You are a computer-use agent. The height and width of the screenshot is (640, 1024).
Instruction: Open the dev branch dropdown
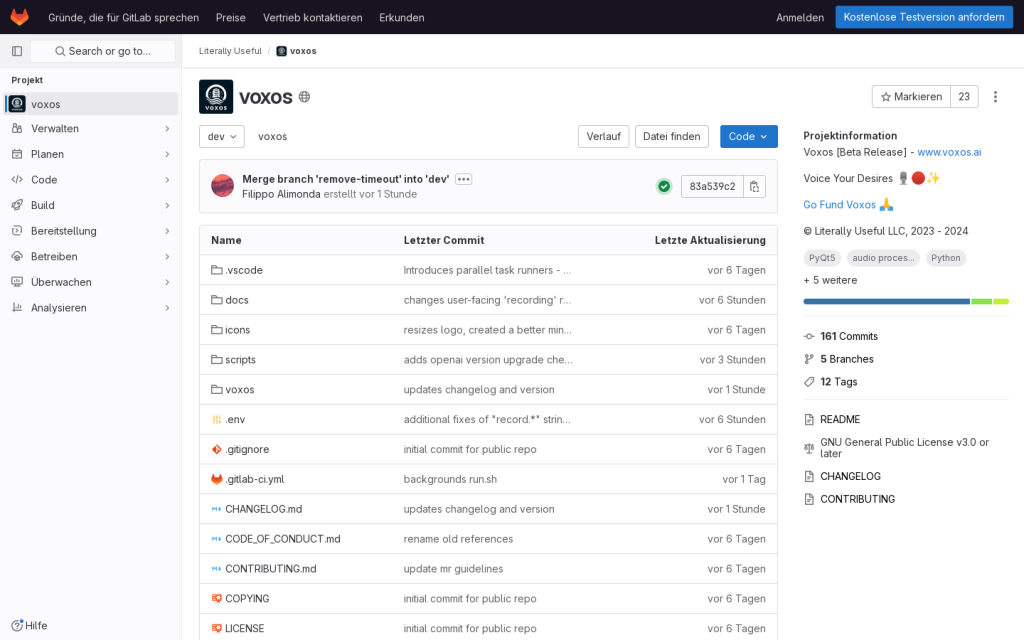[221, 137]
